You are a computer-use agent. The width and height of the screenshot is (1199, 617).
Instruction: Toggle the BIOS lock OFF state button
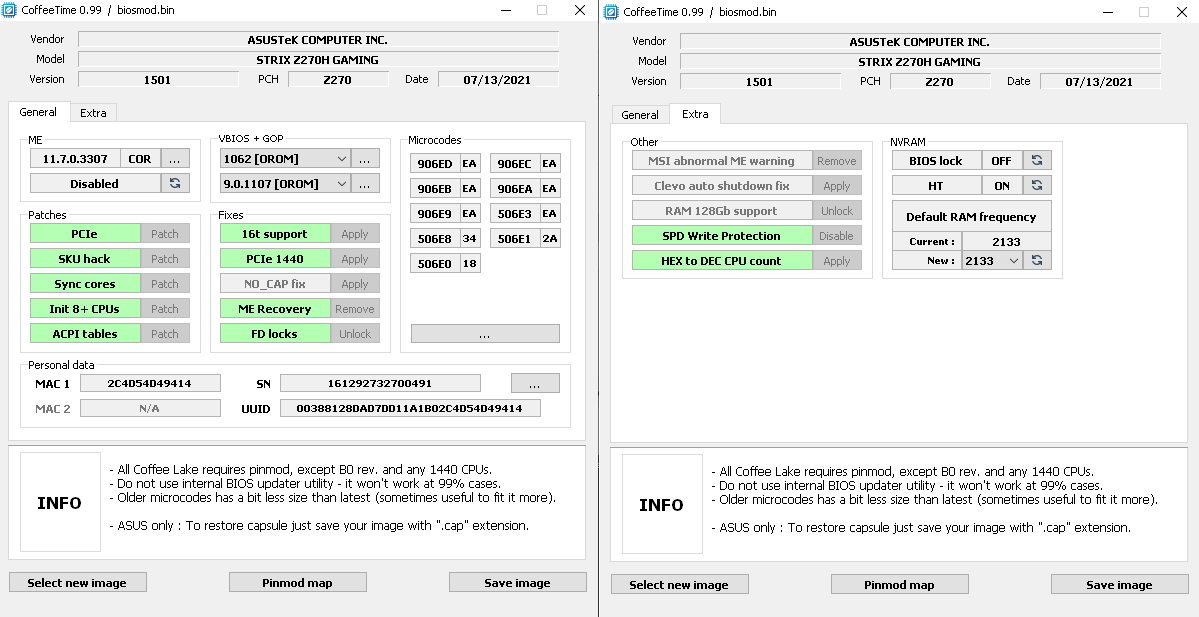point(1002,161)
